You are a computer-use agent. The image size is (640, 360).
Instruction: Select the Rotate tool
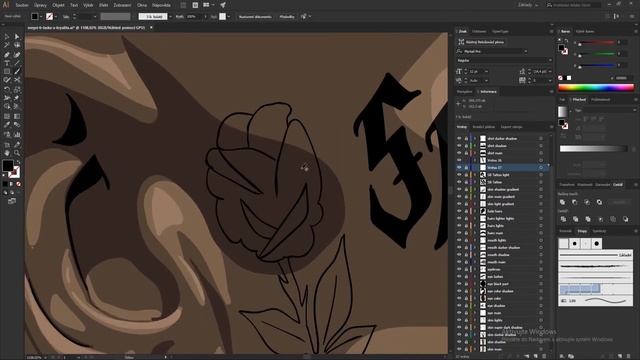click(7, 89)
